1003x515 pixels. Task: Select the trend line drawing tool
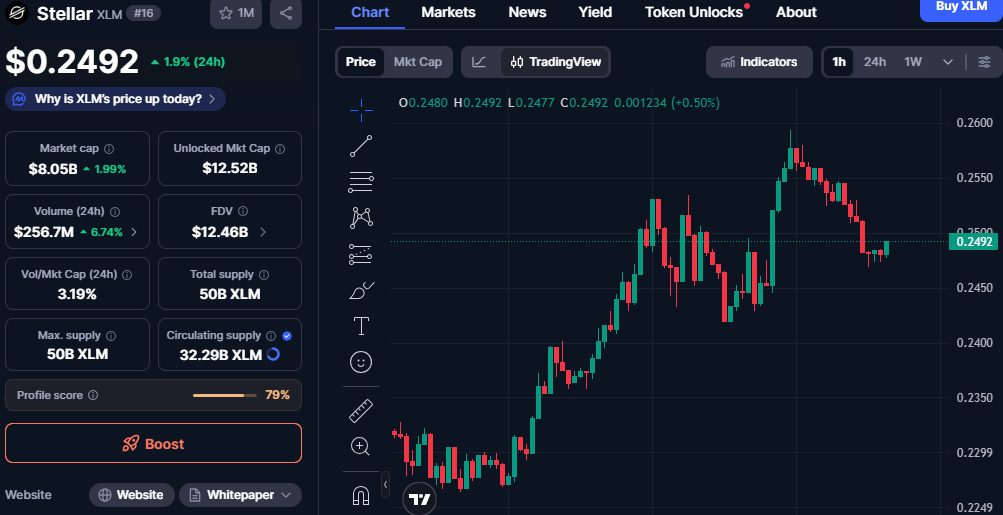(361, 145)
